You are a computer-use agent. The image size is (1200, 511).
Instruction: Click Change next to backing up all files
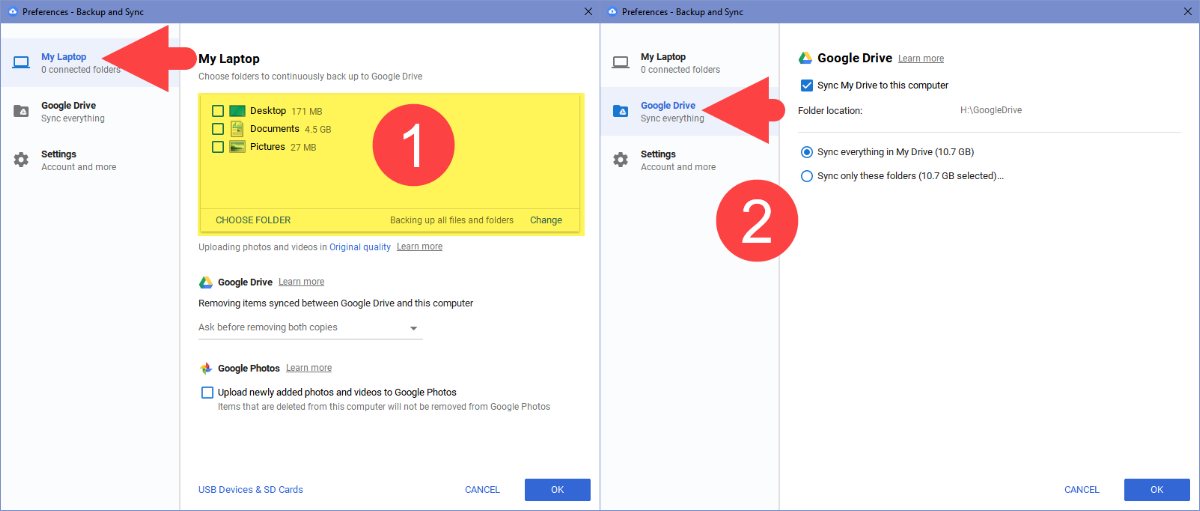[546, 220]
